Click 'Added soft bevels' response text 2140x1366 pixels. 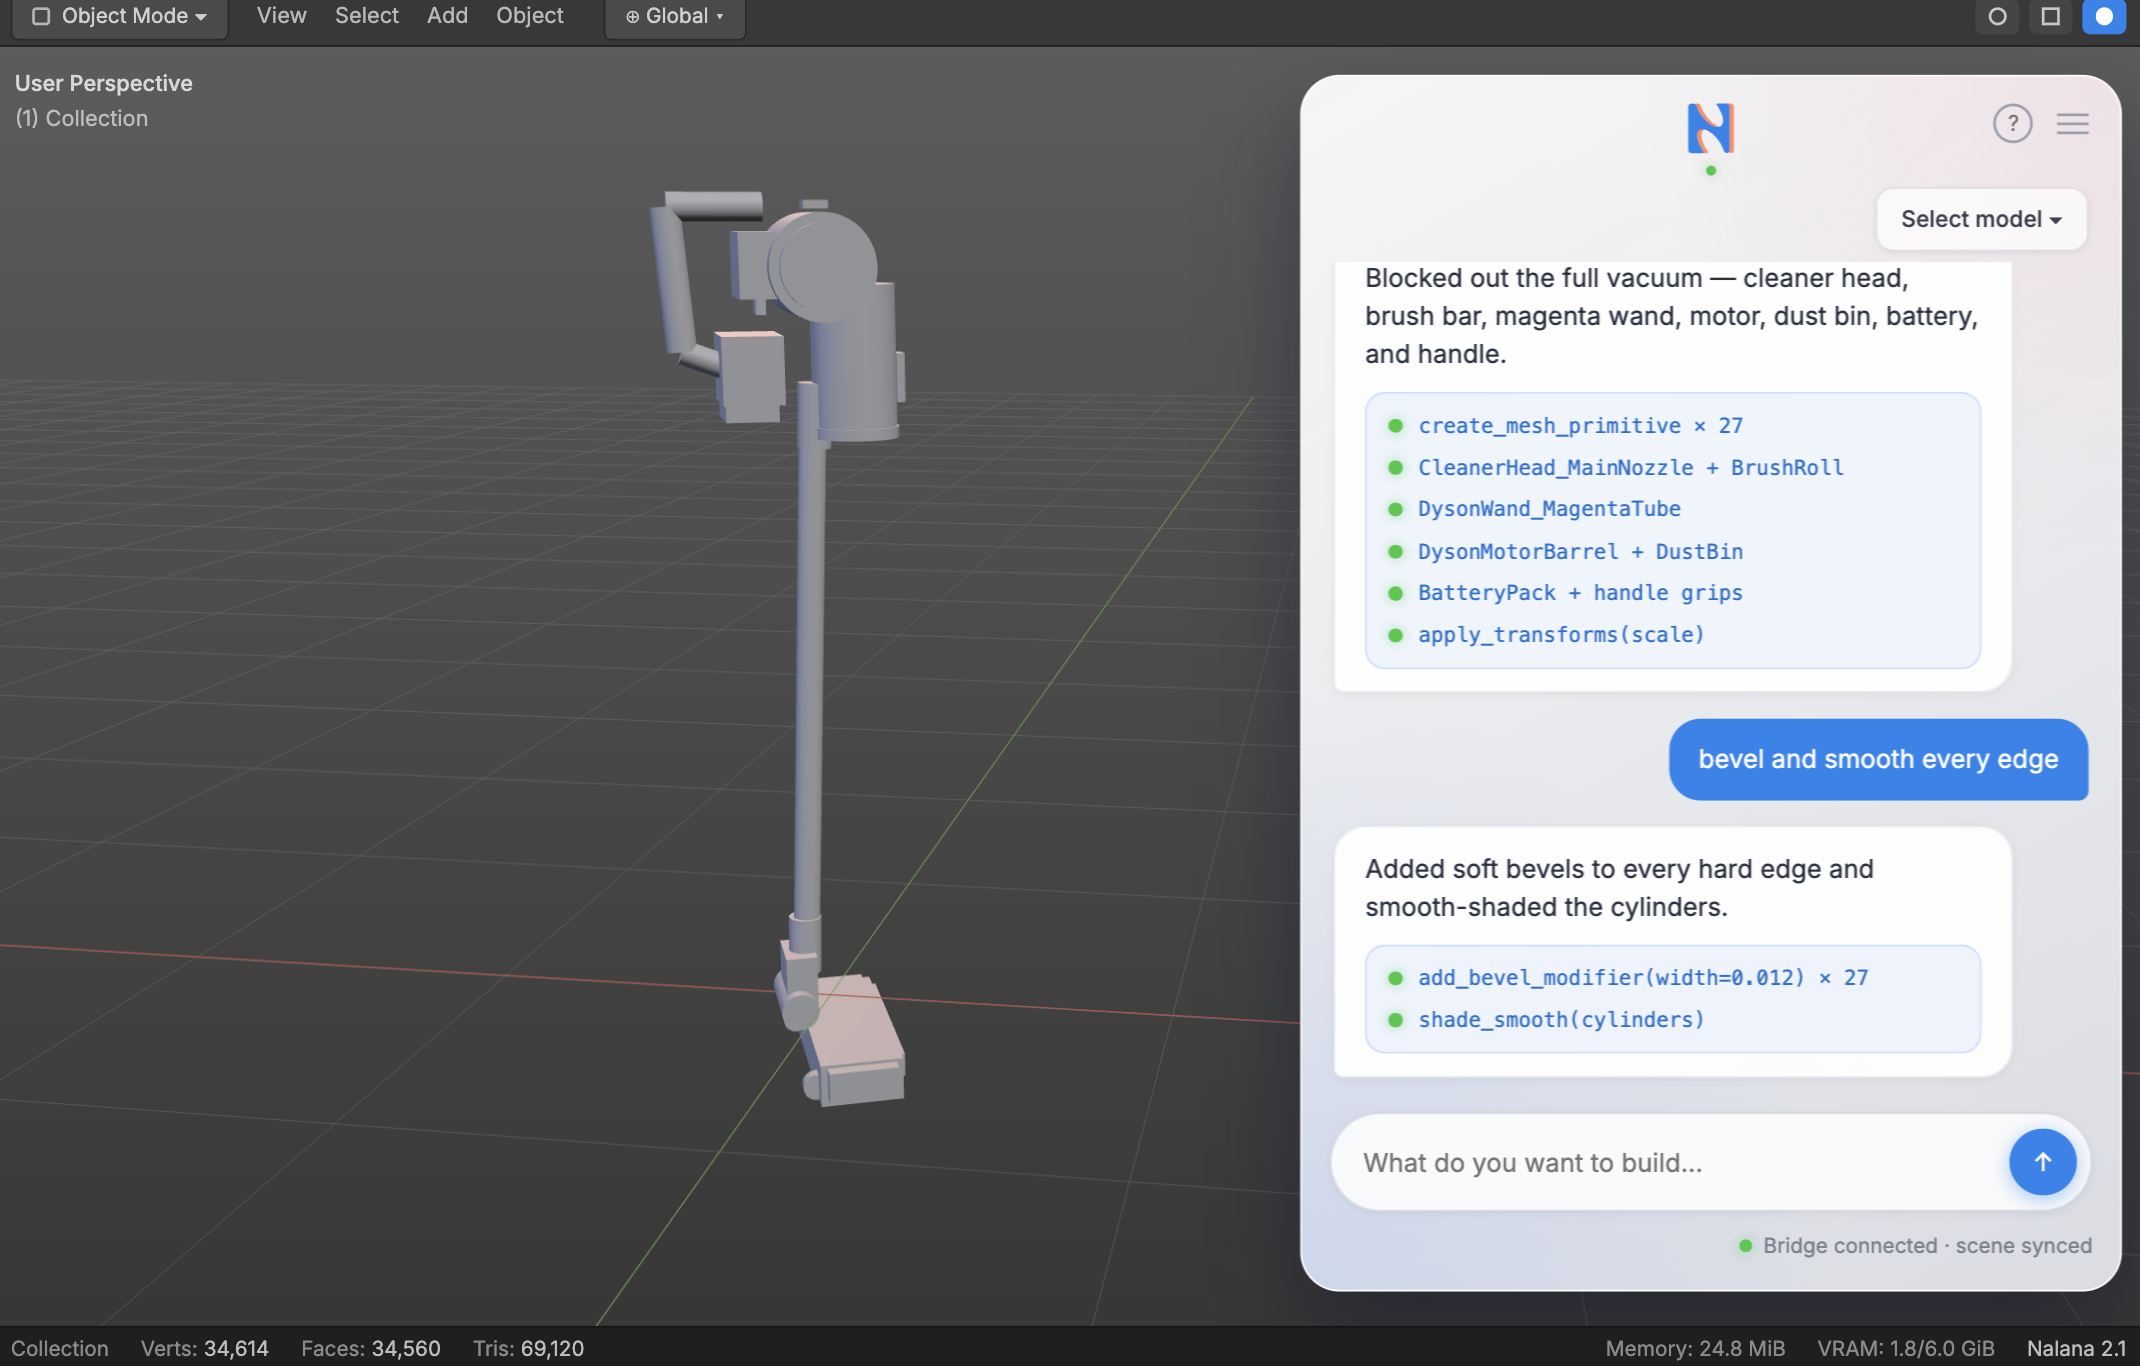[x=1619, y=888]
